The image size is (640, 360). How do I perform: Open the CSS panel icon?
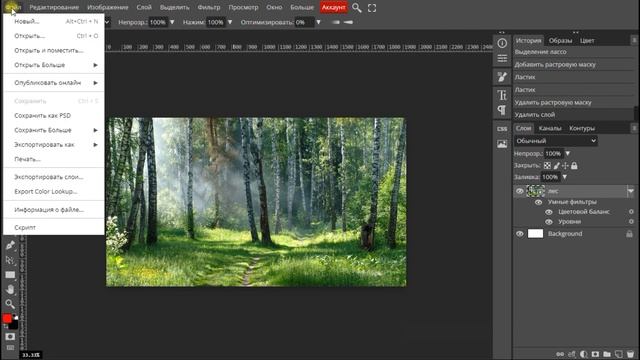(502, 129)
